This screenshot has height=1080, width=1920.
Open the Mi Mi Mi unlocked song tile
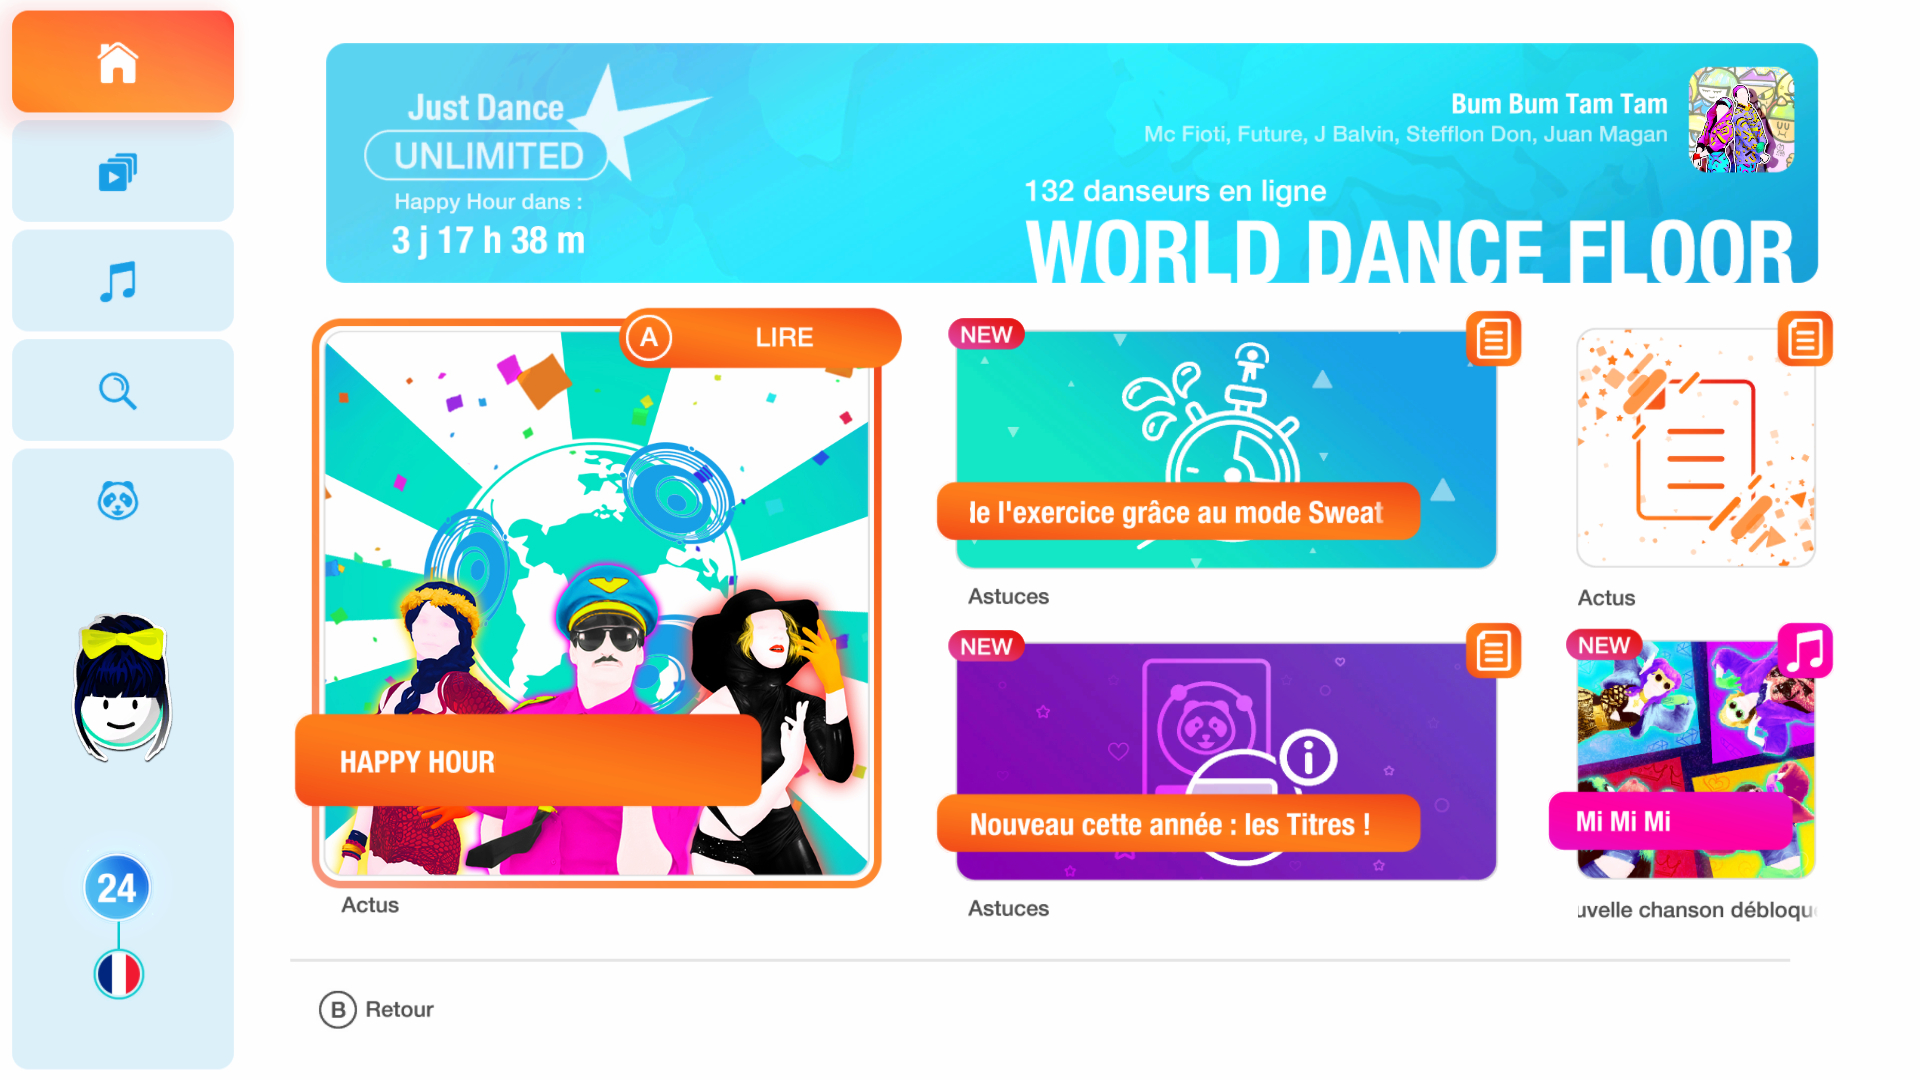1696,760
